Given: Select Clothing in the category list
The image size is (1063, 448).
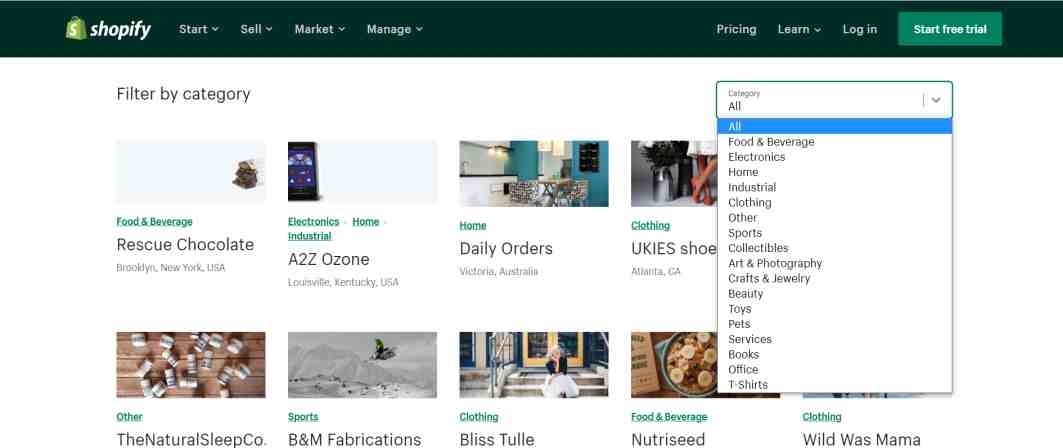Looking at the screenshot, I should point(835,203).
